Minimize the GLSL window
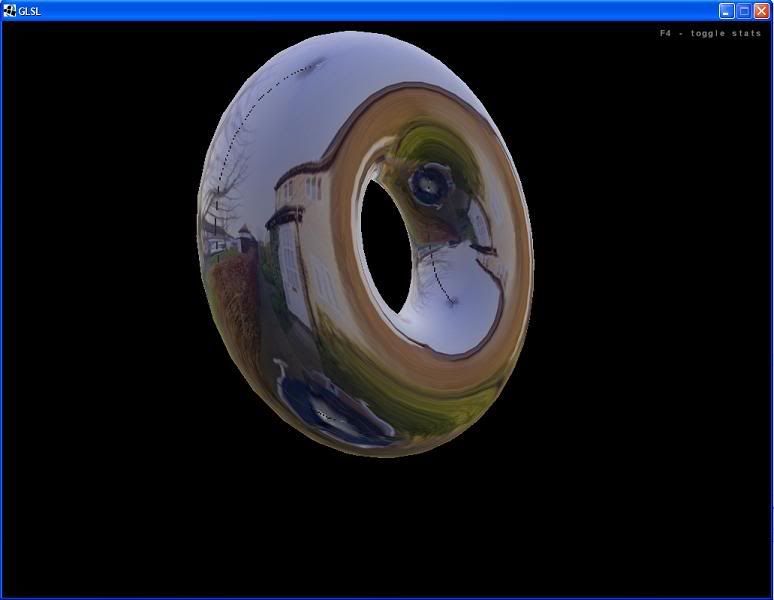The width and height of the screenshot is (774, 600). point(726,11)
